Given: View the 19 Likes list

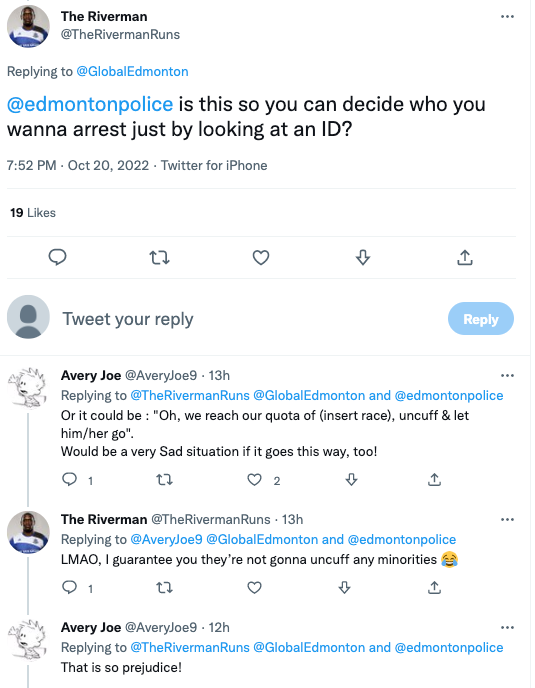Looking at the screenshot, I should [33, 213].
